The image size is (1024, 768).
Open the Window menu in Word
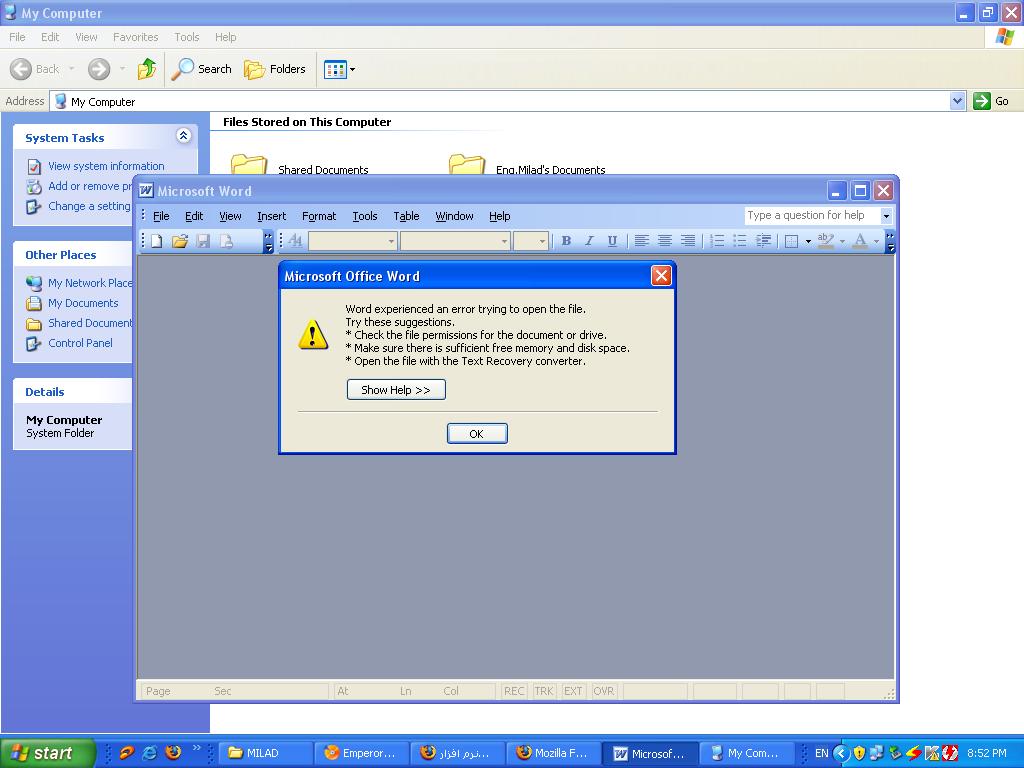pos(455,216)
